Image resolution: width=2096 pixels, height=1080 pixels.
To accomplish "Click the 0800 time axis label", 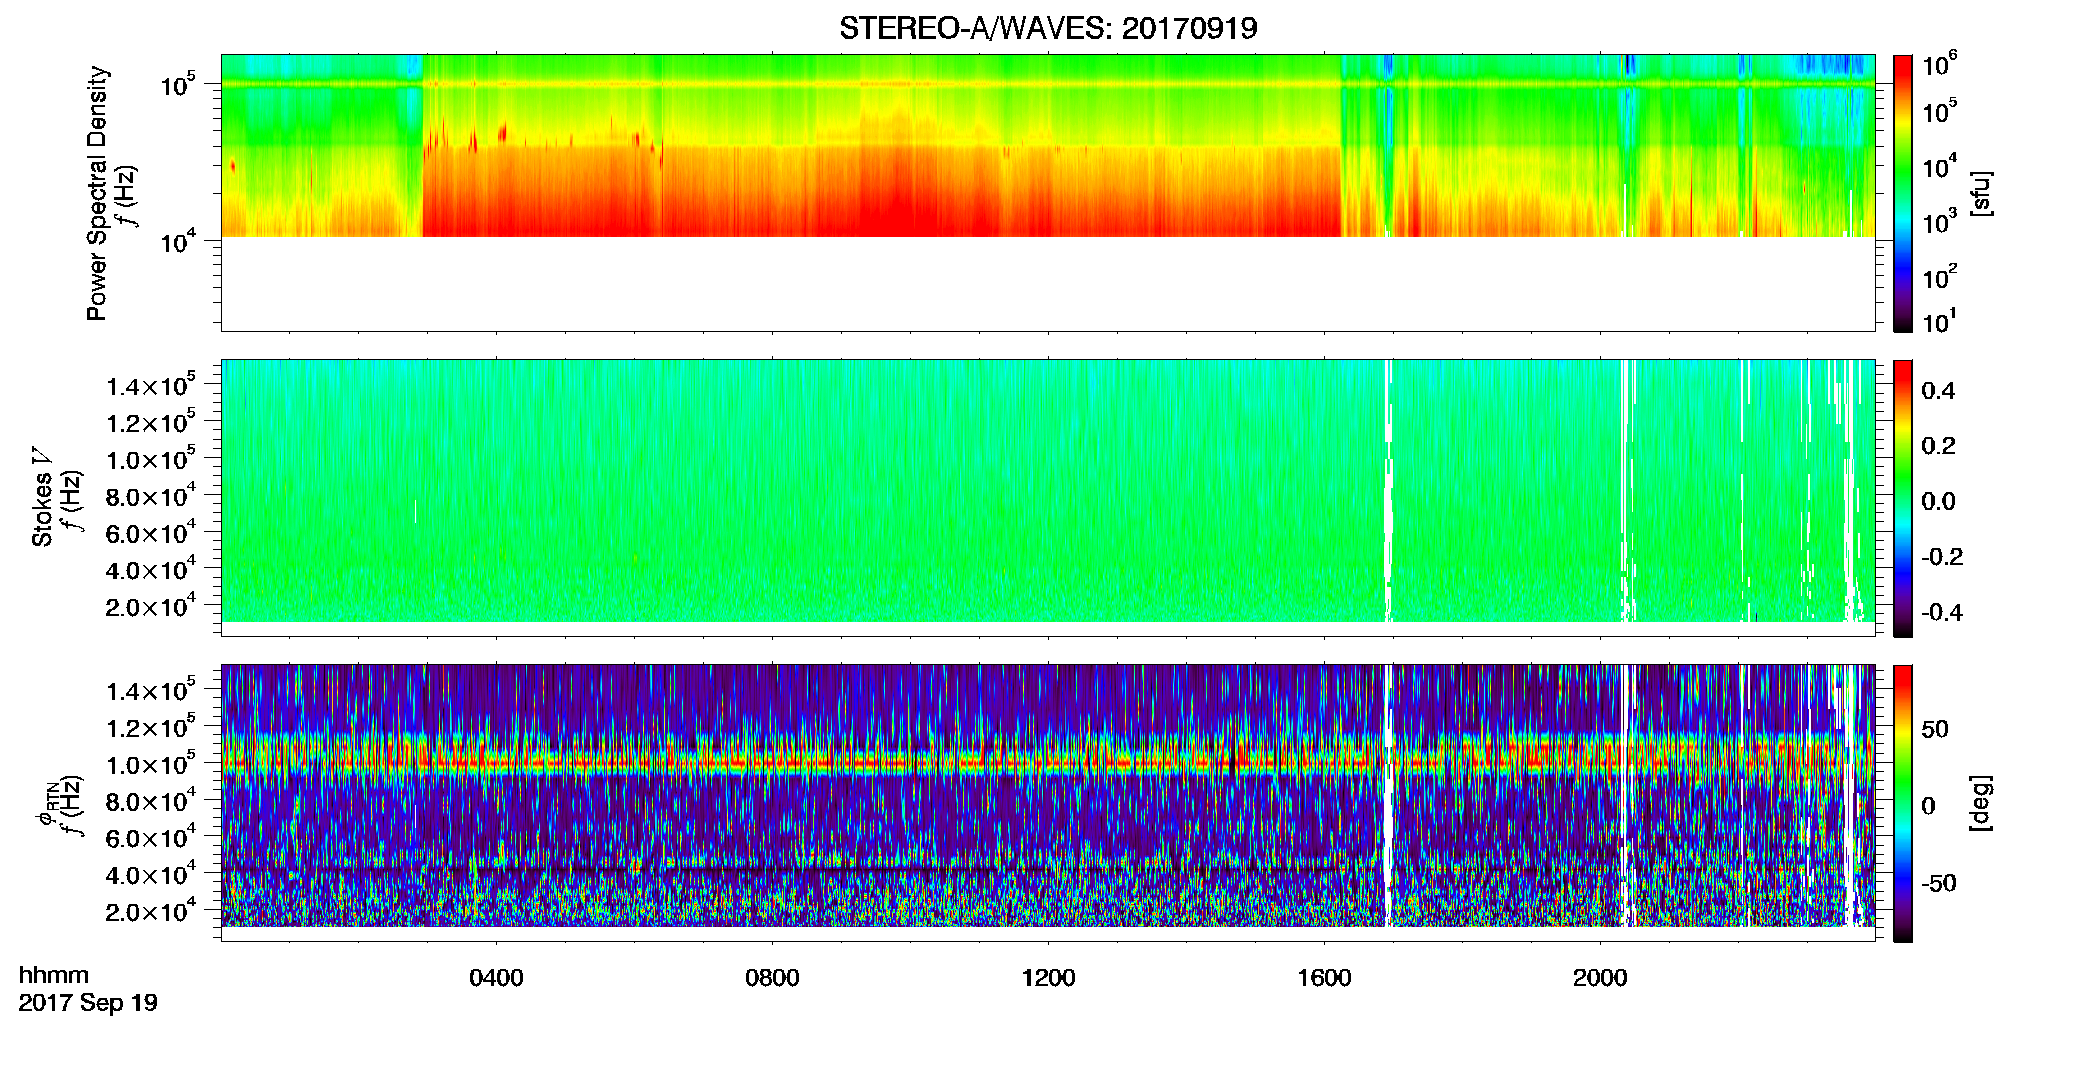I will [772, 978].
